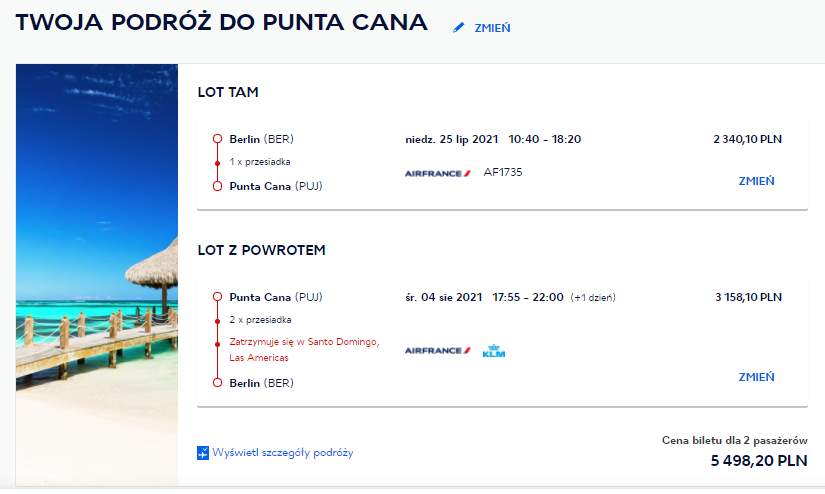The width and height of the screenshot is (825, 494).
Task: Click the Punta Cana arrival circle on the outbound route
Action: pos(217,186)
